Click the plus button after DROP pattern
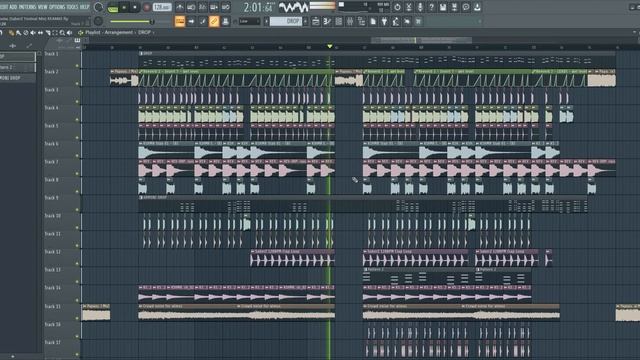The image size is (640, 360). [306, 21]
